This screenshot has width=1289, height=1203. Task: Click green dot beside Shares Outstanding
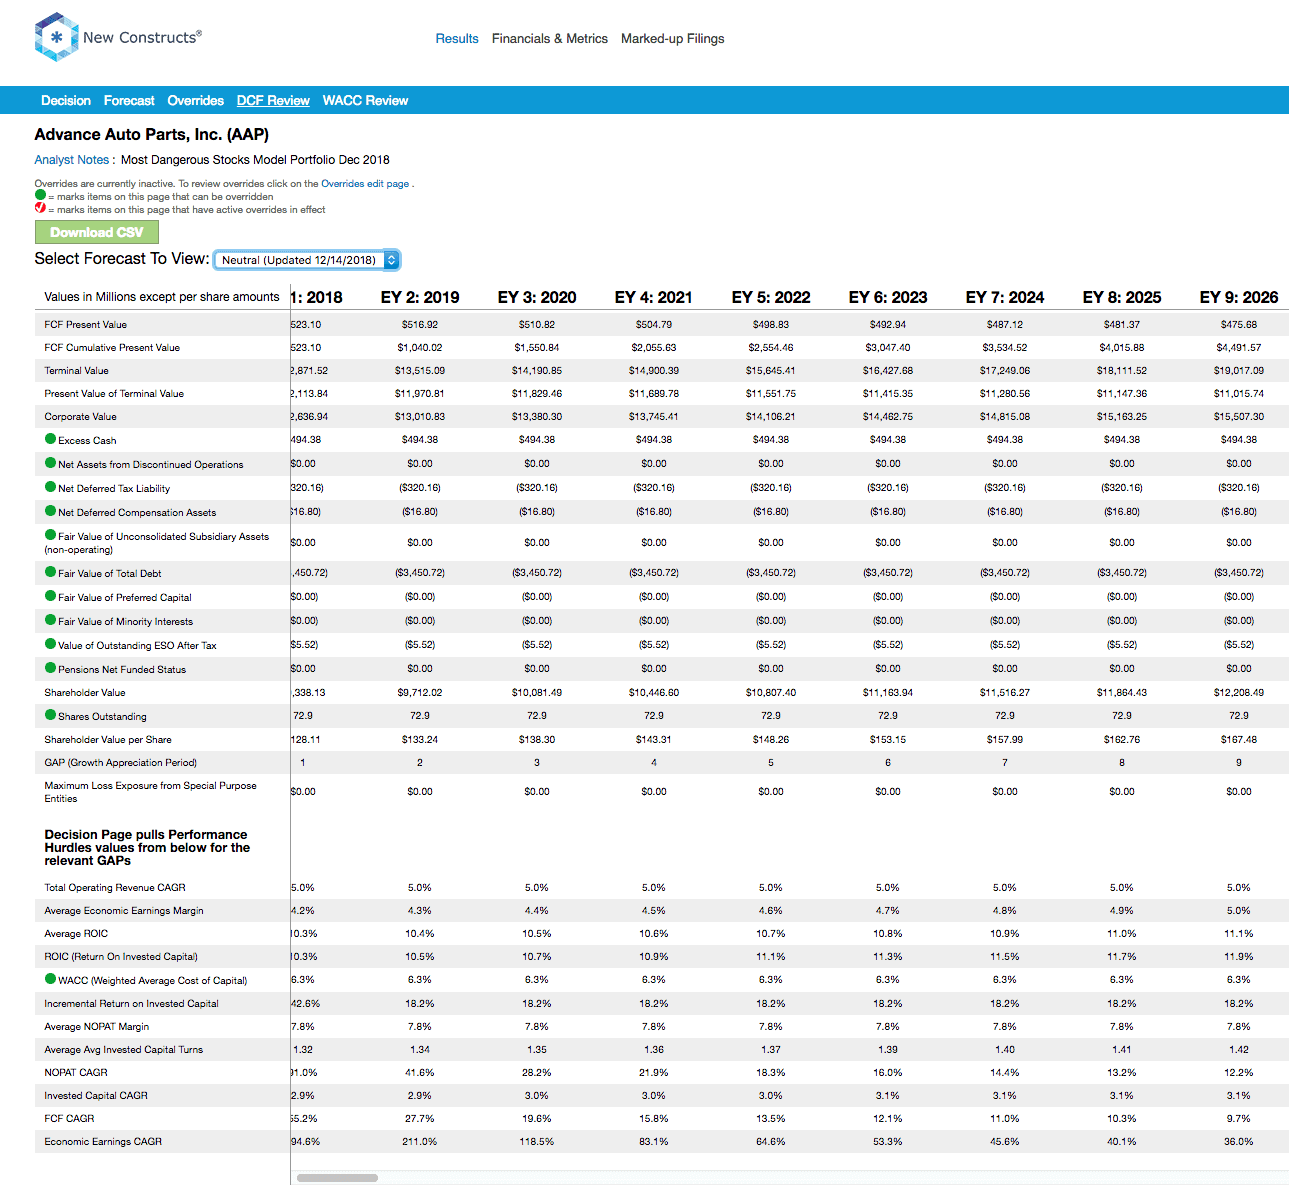pyautogui.click(x=50, y=715)
